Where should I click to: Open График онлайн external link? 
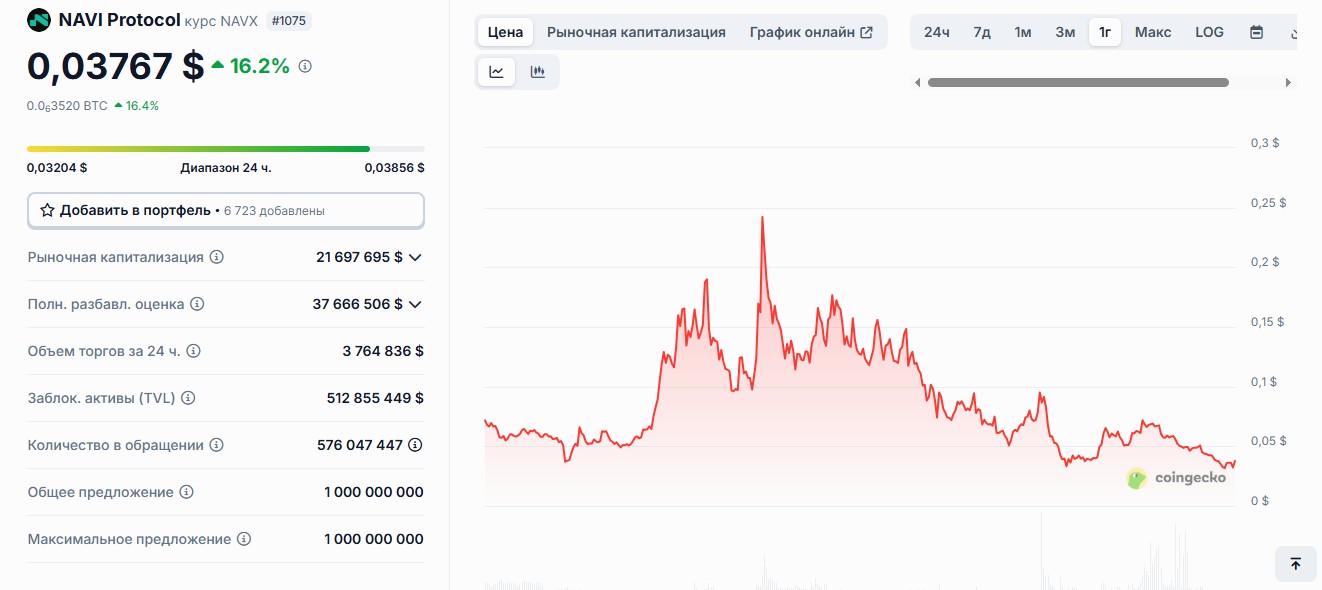811,32
